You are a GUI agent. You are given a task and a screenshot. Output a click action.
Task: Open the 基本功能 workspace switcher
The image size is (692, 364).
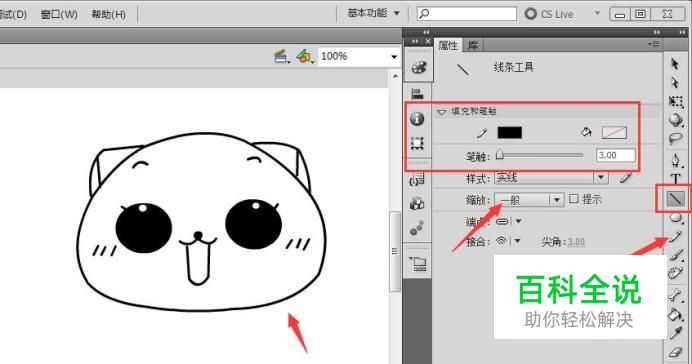tap(373, 13)
